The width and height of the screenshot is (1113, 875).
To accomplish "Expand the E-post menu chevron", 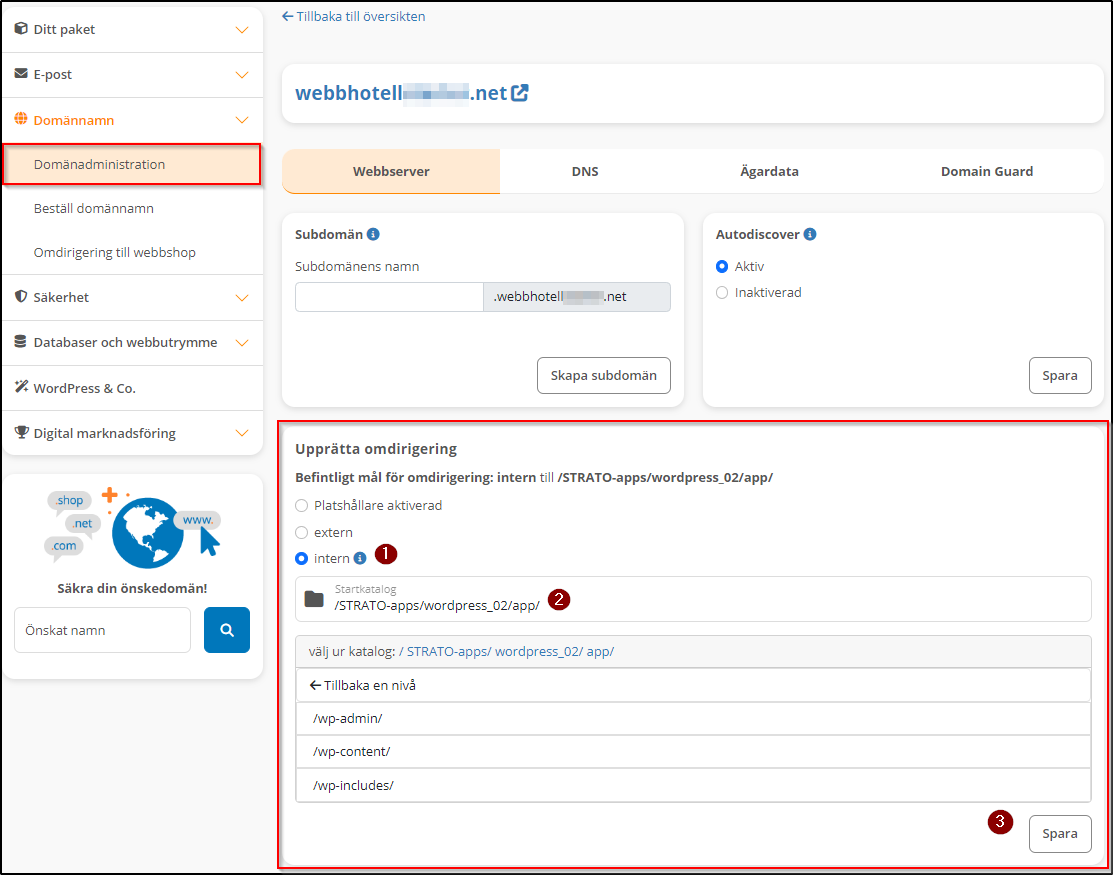I will click(x=241, y=75).
